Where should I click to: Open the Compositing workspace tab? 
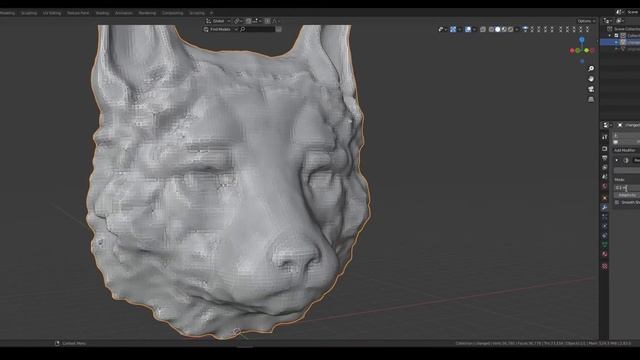tap(173, 13)
